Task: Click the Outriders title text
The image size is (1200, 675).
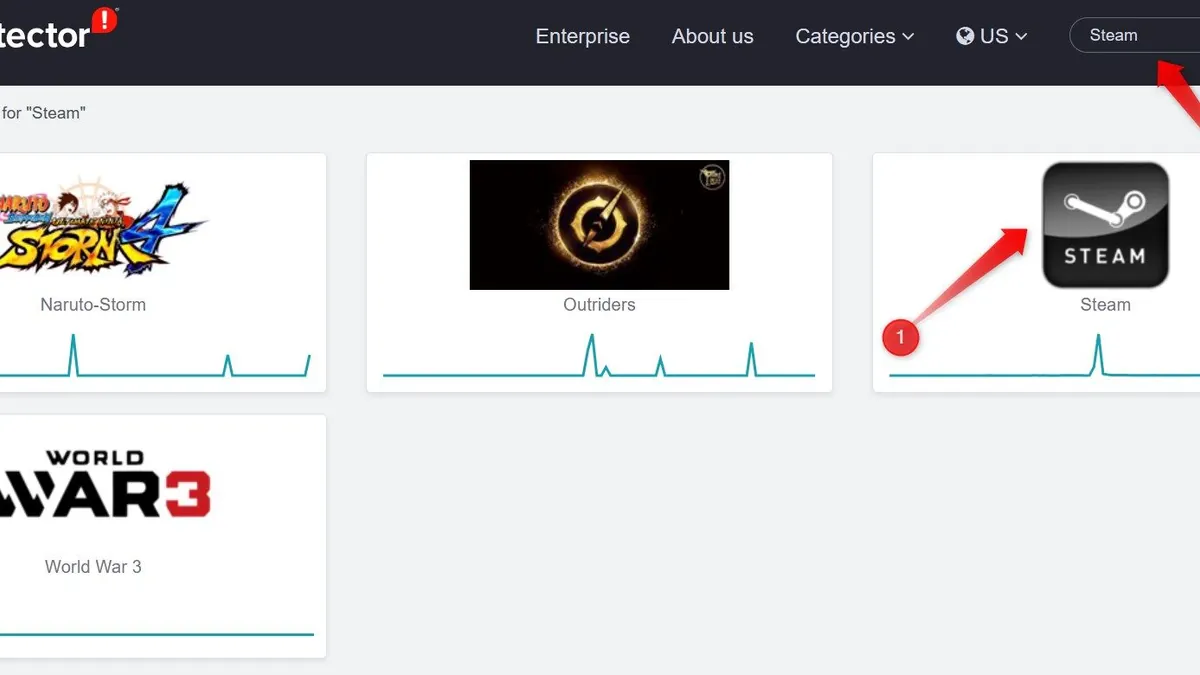Action: (x=599, y=305)
